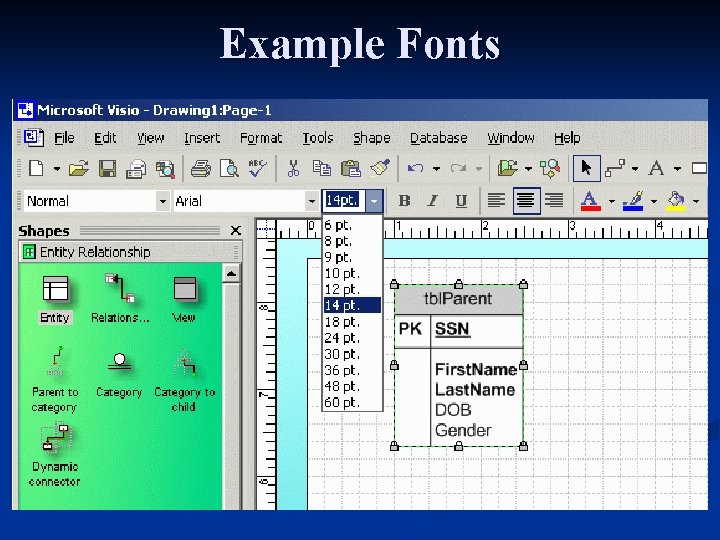This screenshot has height=540, width=720.
Task: Select the Pointer tool
Action: tap(586, 168)
